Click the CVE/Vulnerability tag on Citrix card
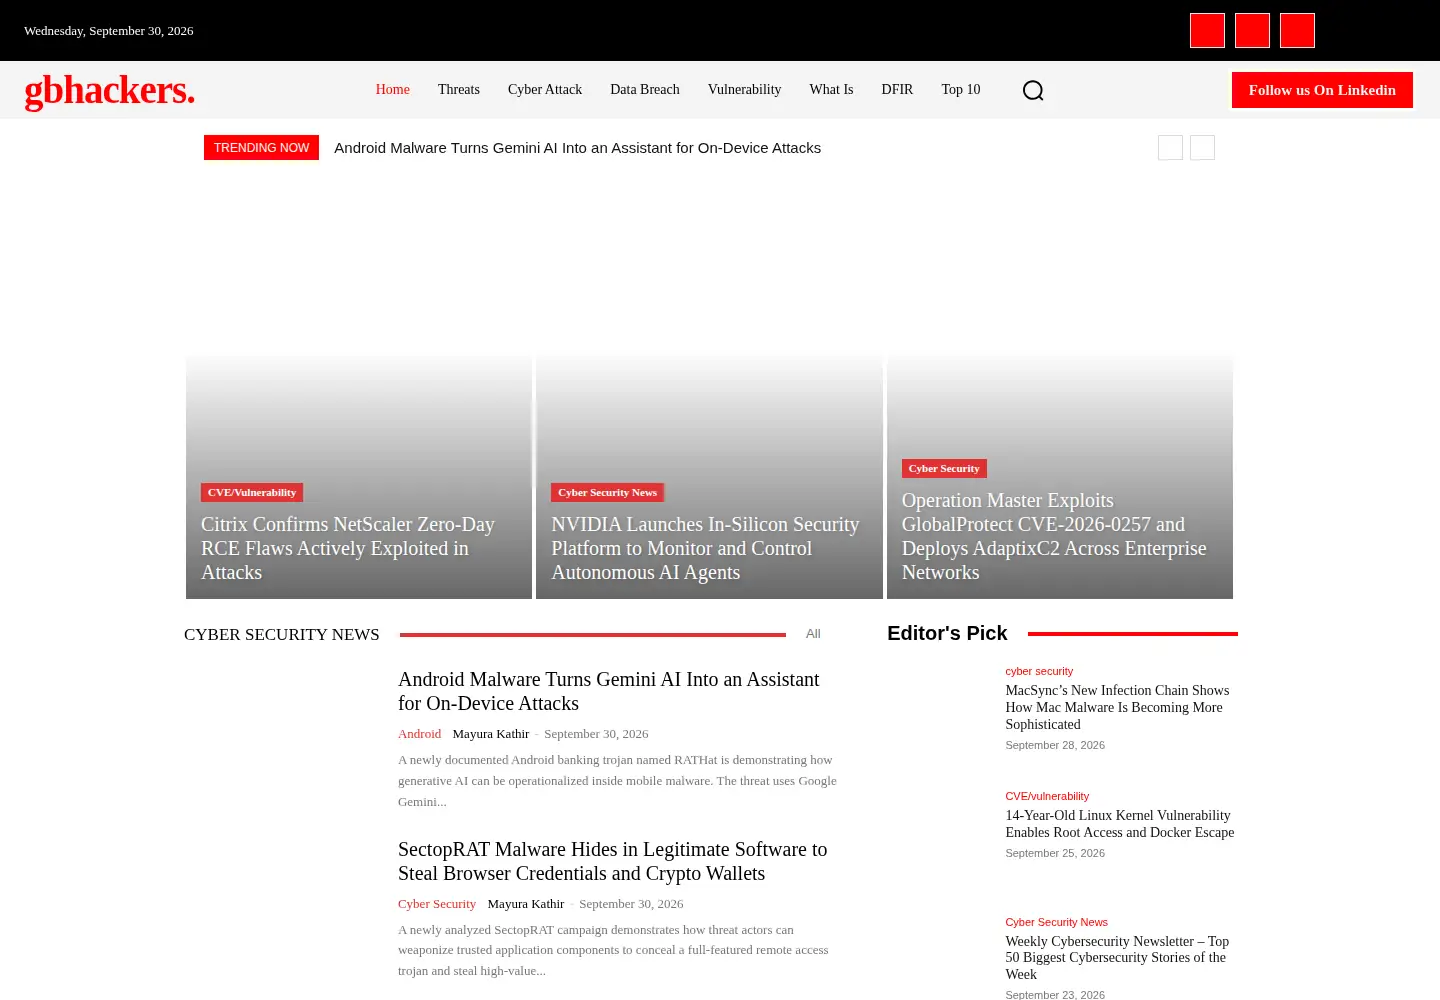This screenshot has width=1440, height=1000. point(252,493)
